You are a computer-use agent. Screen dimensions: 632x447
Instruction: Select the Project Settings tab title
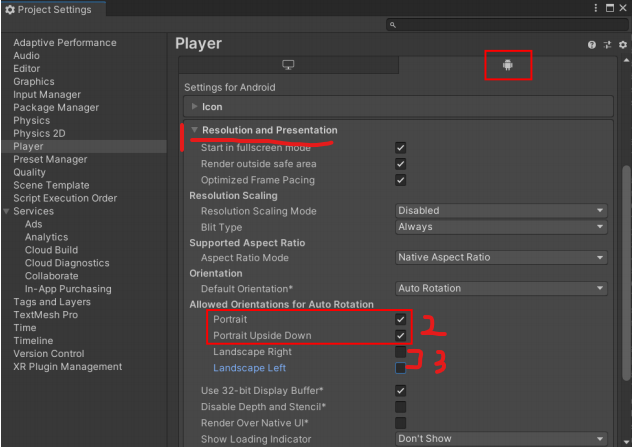pos(54,10)
